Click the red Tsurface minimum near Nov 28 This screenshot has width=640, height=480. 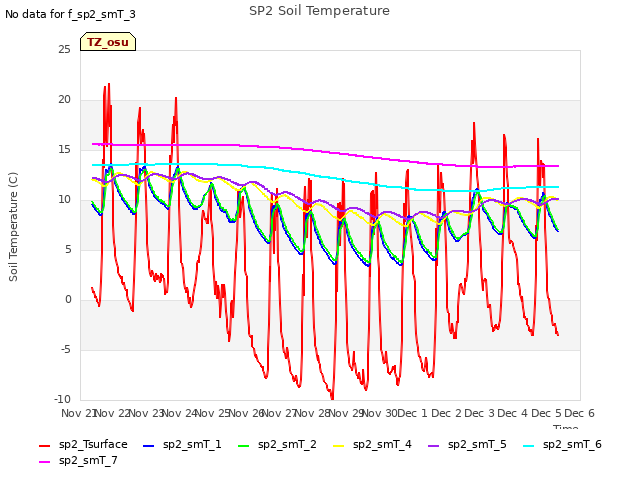click(332, 398)
